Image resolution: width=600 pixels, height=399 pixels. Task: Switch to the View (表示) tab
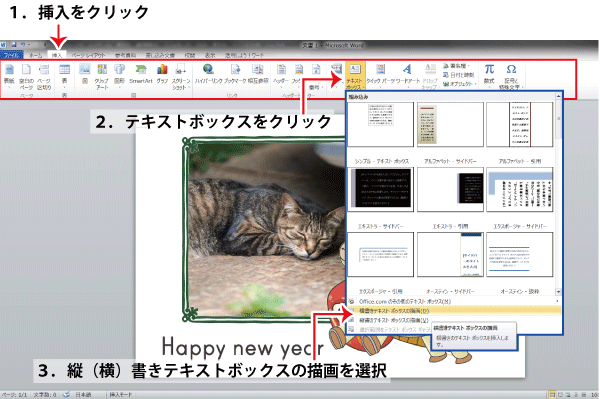point(210,55)
